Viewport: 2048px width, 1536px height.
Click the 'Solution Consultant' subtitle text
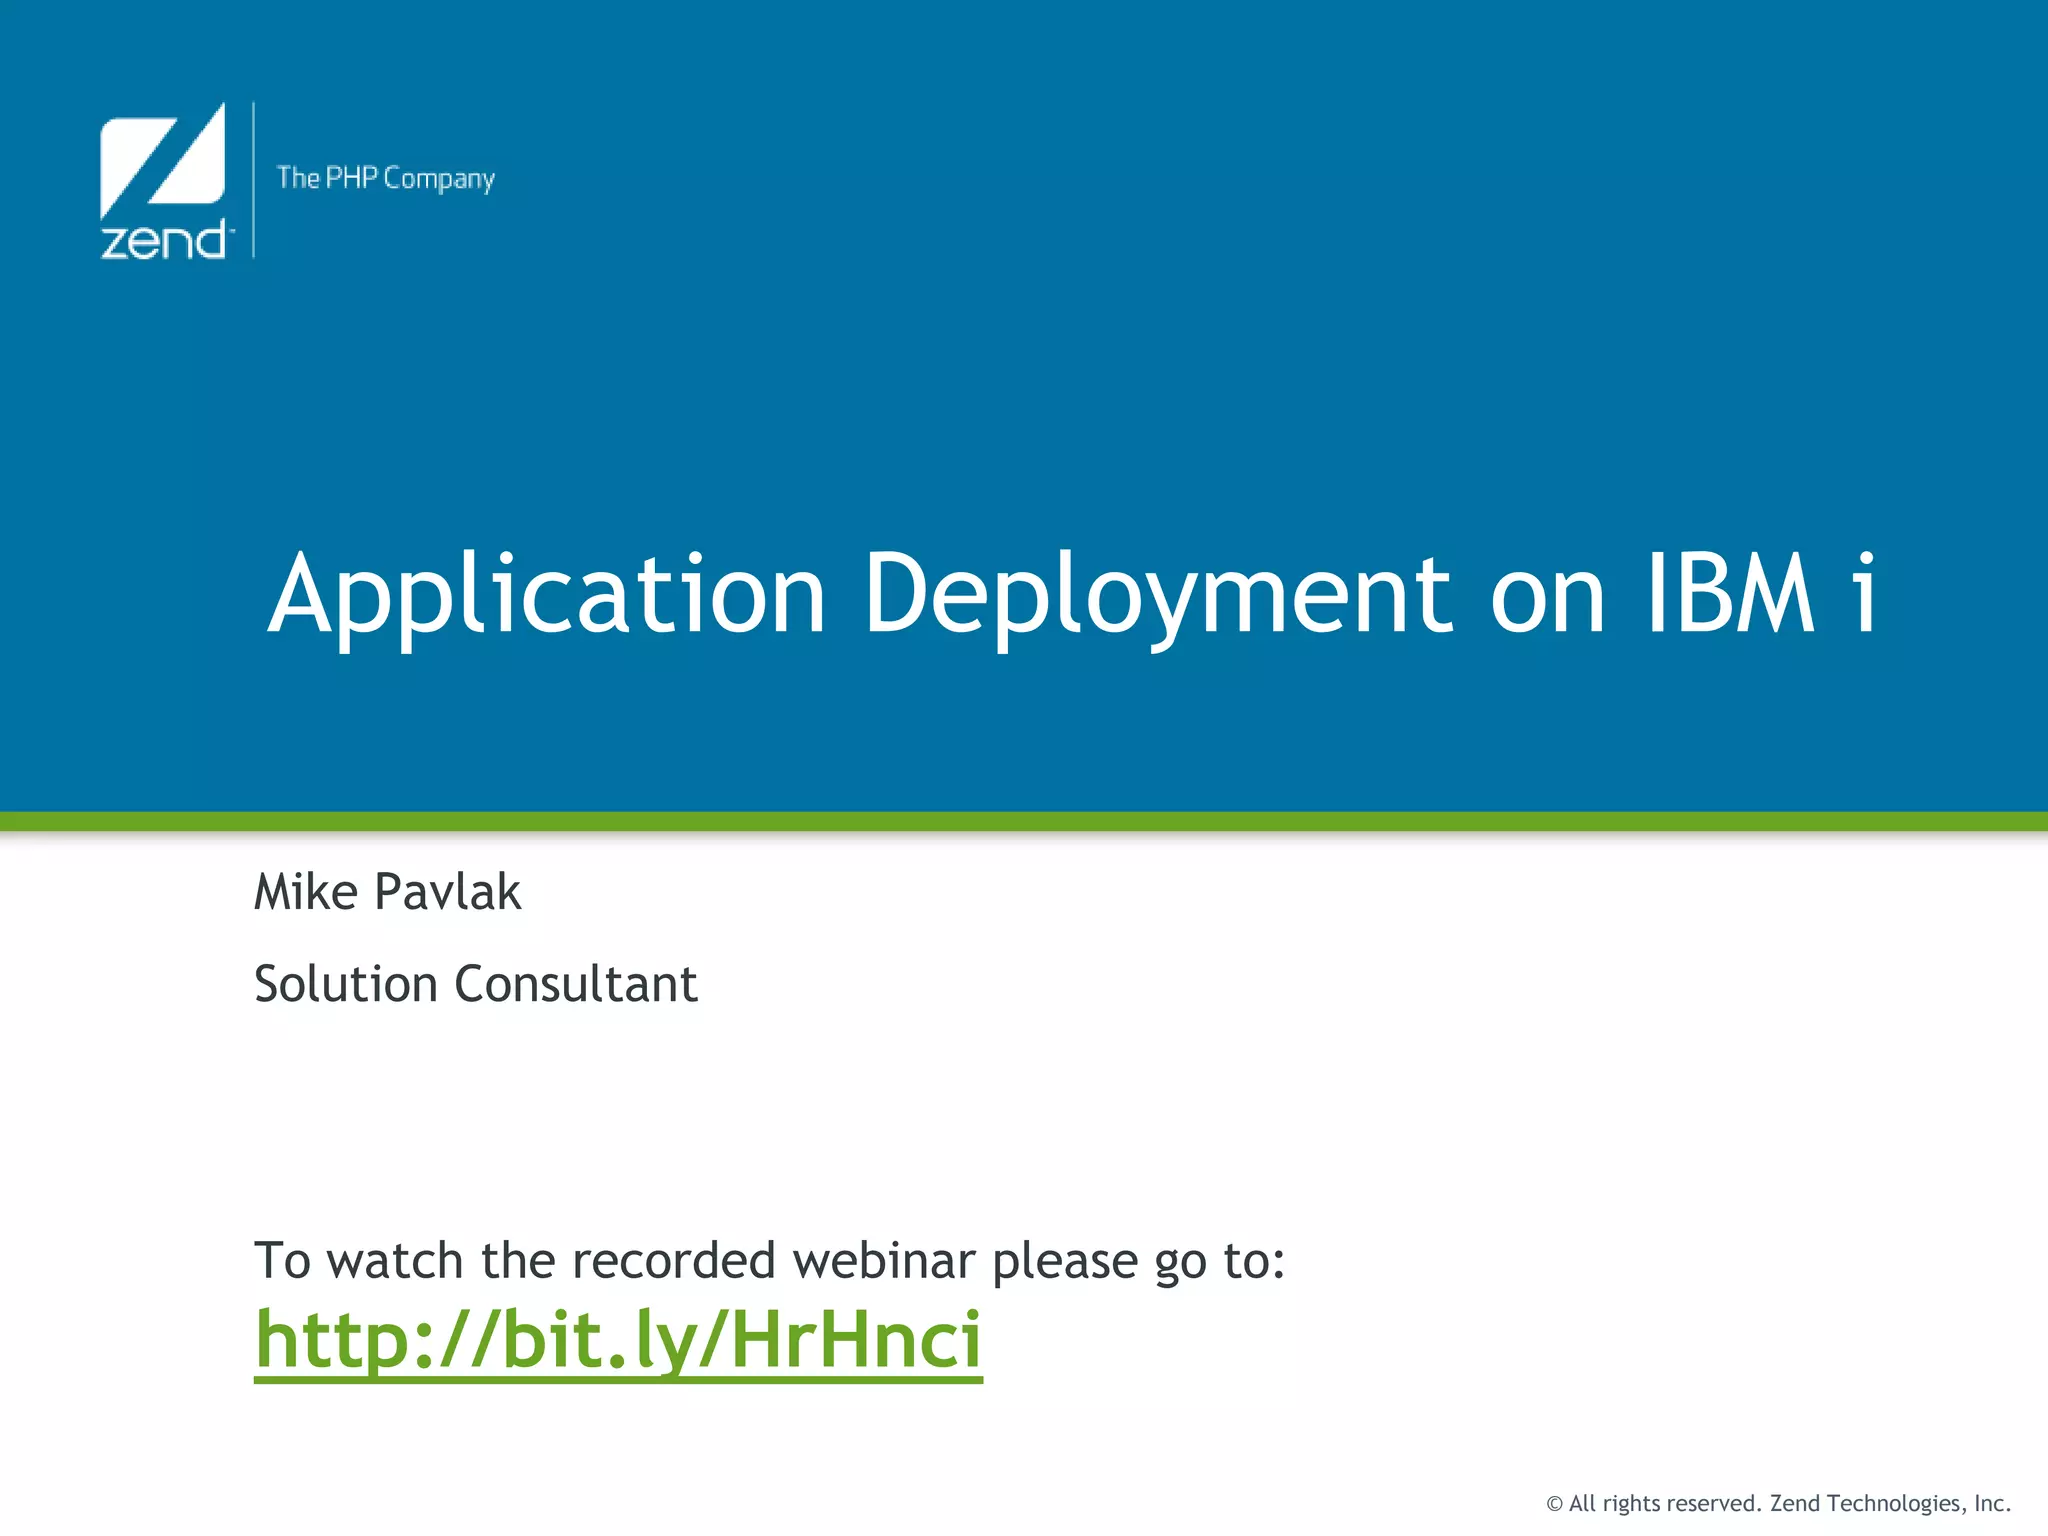(475, 983)
